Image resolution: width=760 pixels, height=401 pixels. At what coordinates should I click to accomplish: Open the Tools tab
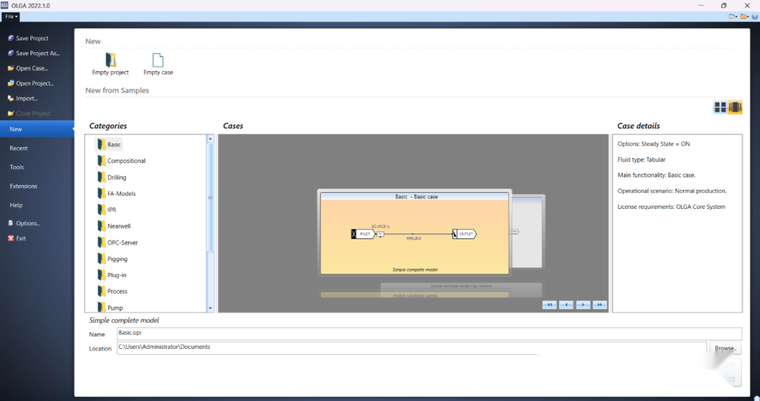(17, 167)
